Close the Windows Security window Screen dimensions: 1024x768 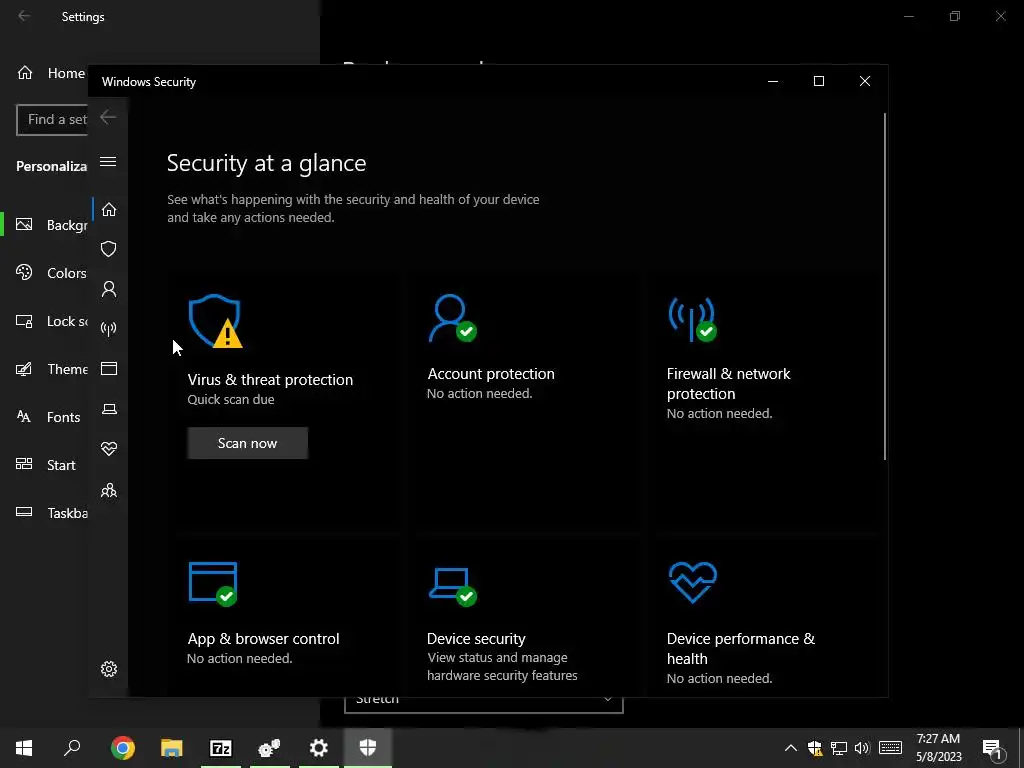point(865,81)
